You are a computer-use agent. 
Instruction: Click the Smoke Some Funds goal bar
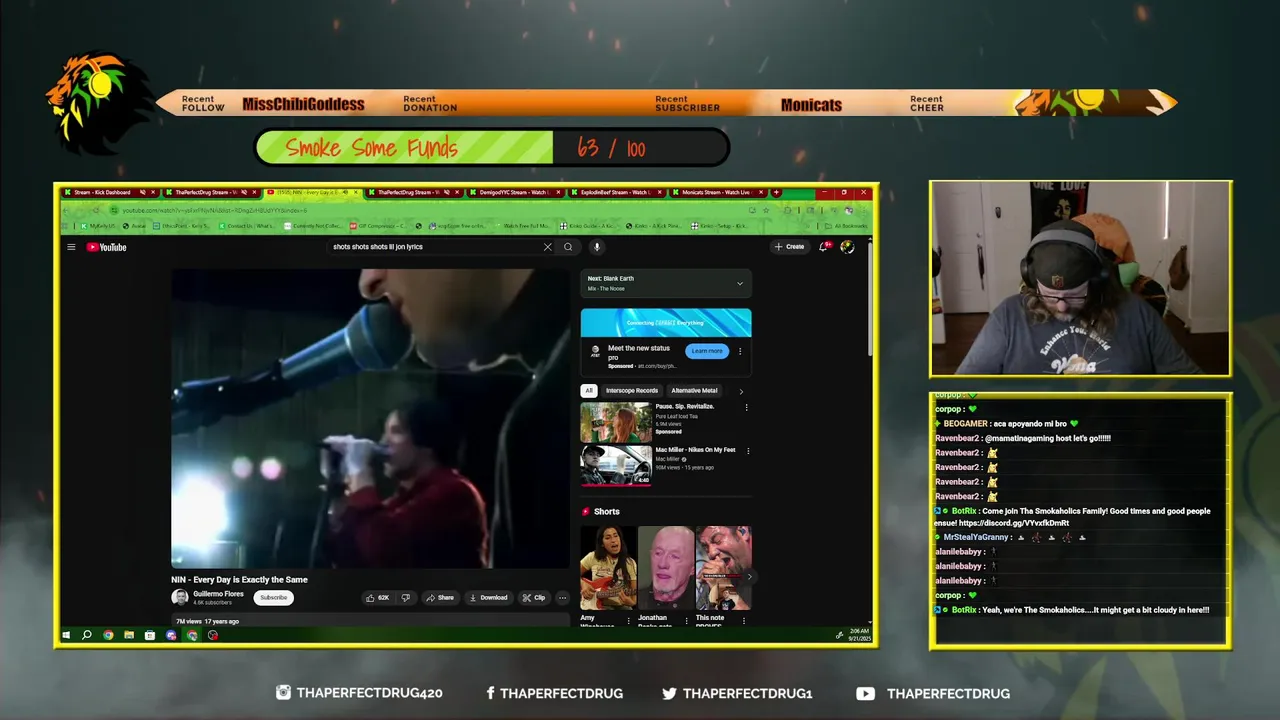point(492,148)
